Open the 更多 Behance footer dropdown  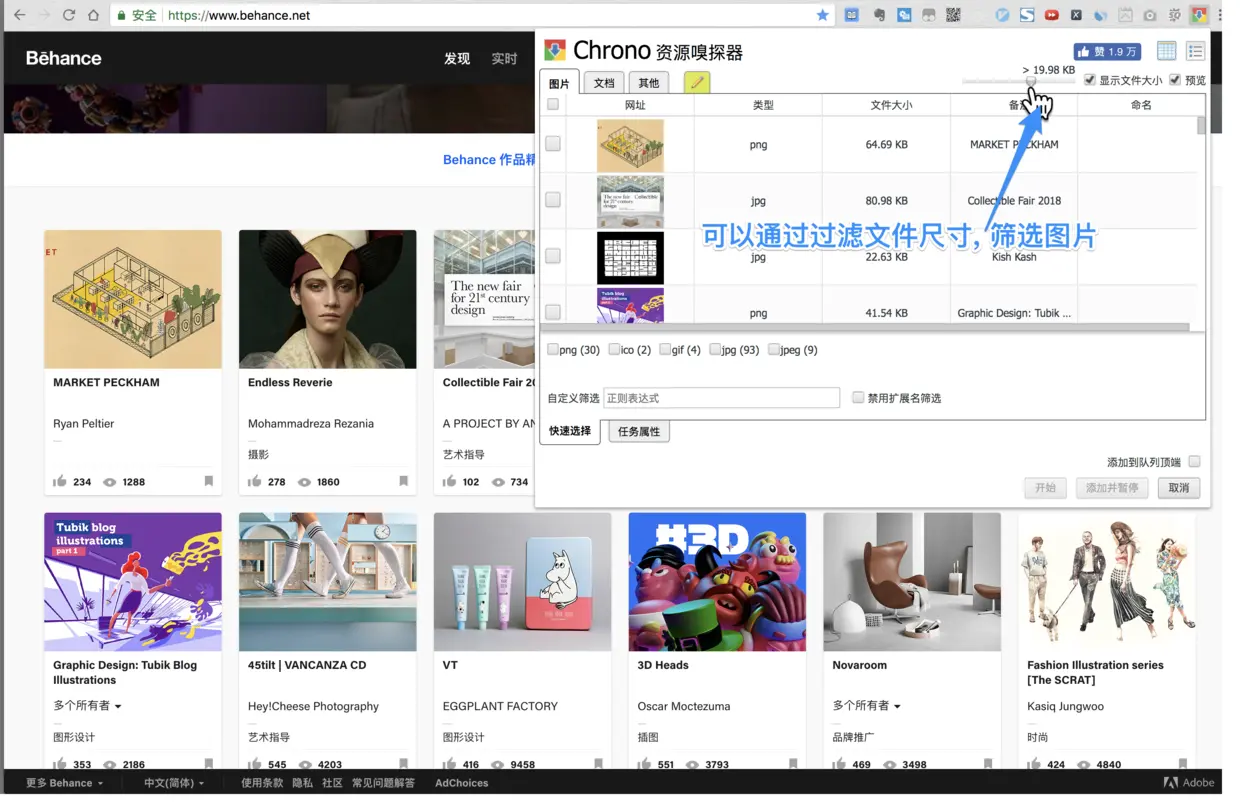pos(64,782)
